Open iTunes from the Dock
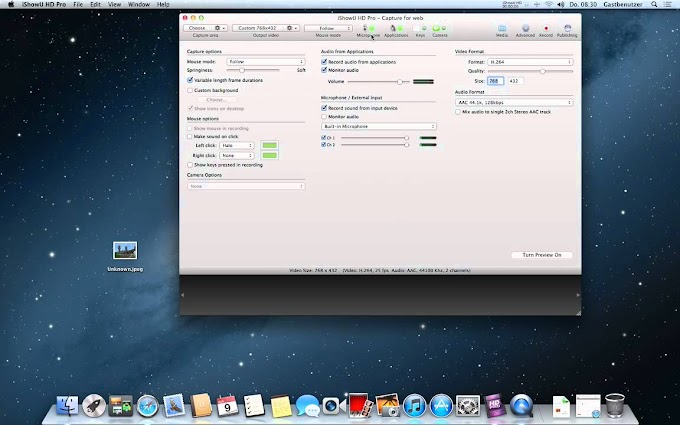The width and height of the screenshot is (680, 425). 414,406
